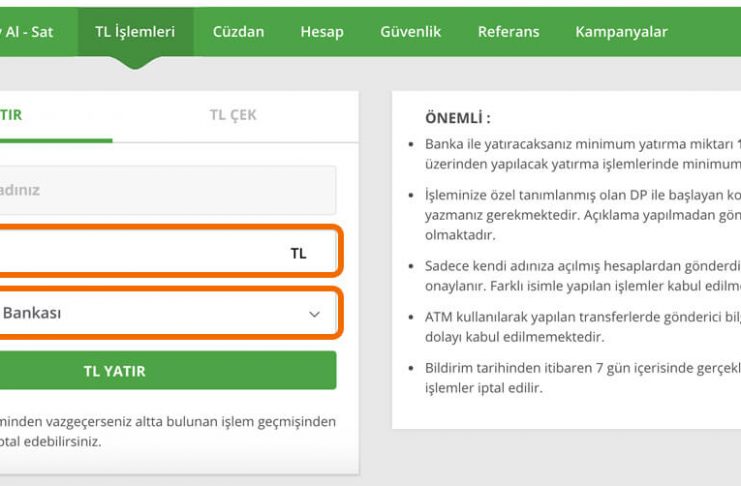
Task: View the Kampanyalar page
Action: coord(621,32)
